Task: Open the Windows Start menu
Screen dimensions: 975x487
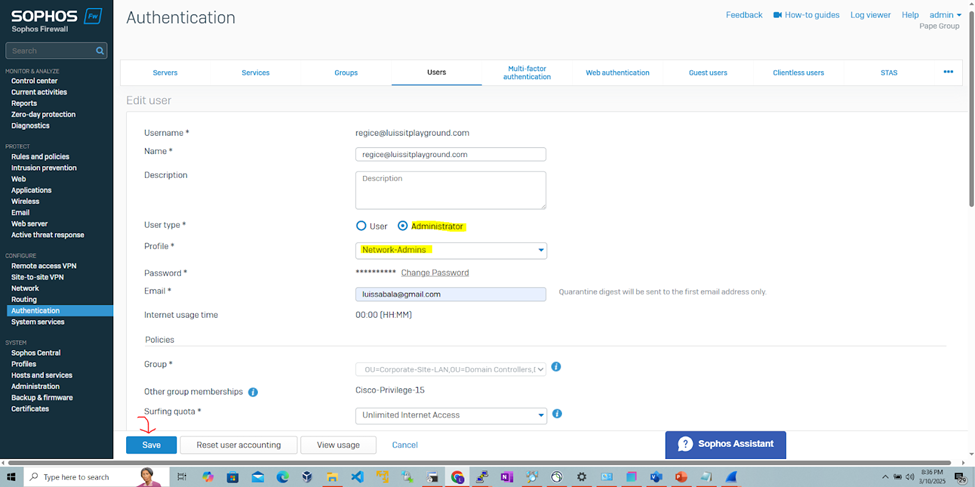Action: pyautogui.click(x=12, y=477)
